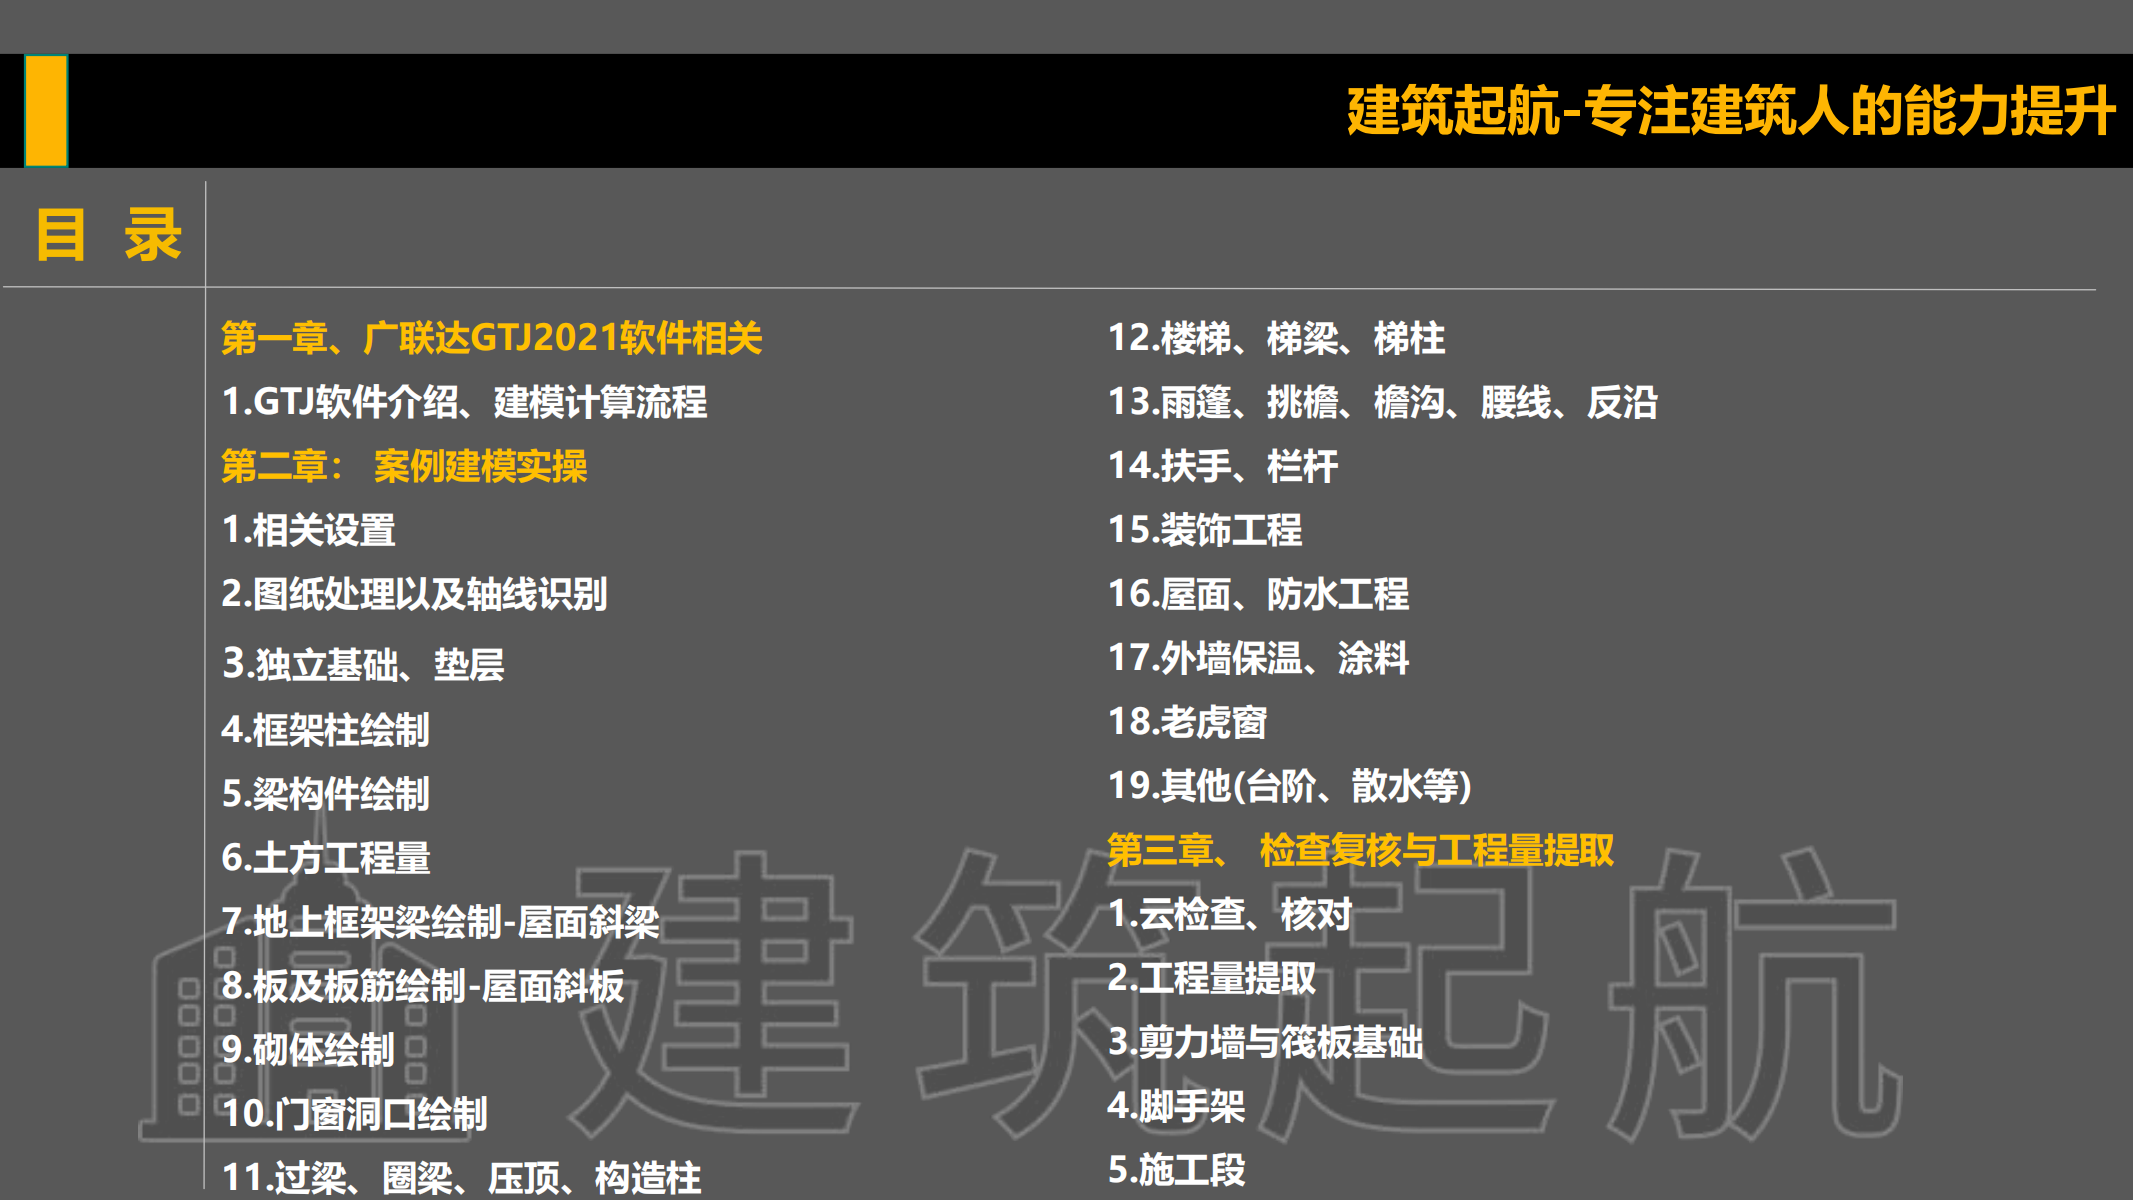Click item "1.云检查、核对"
The height and width of the screenshot is (1200, 2133).
click(1230, 914)
